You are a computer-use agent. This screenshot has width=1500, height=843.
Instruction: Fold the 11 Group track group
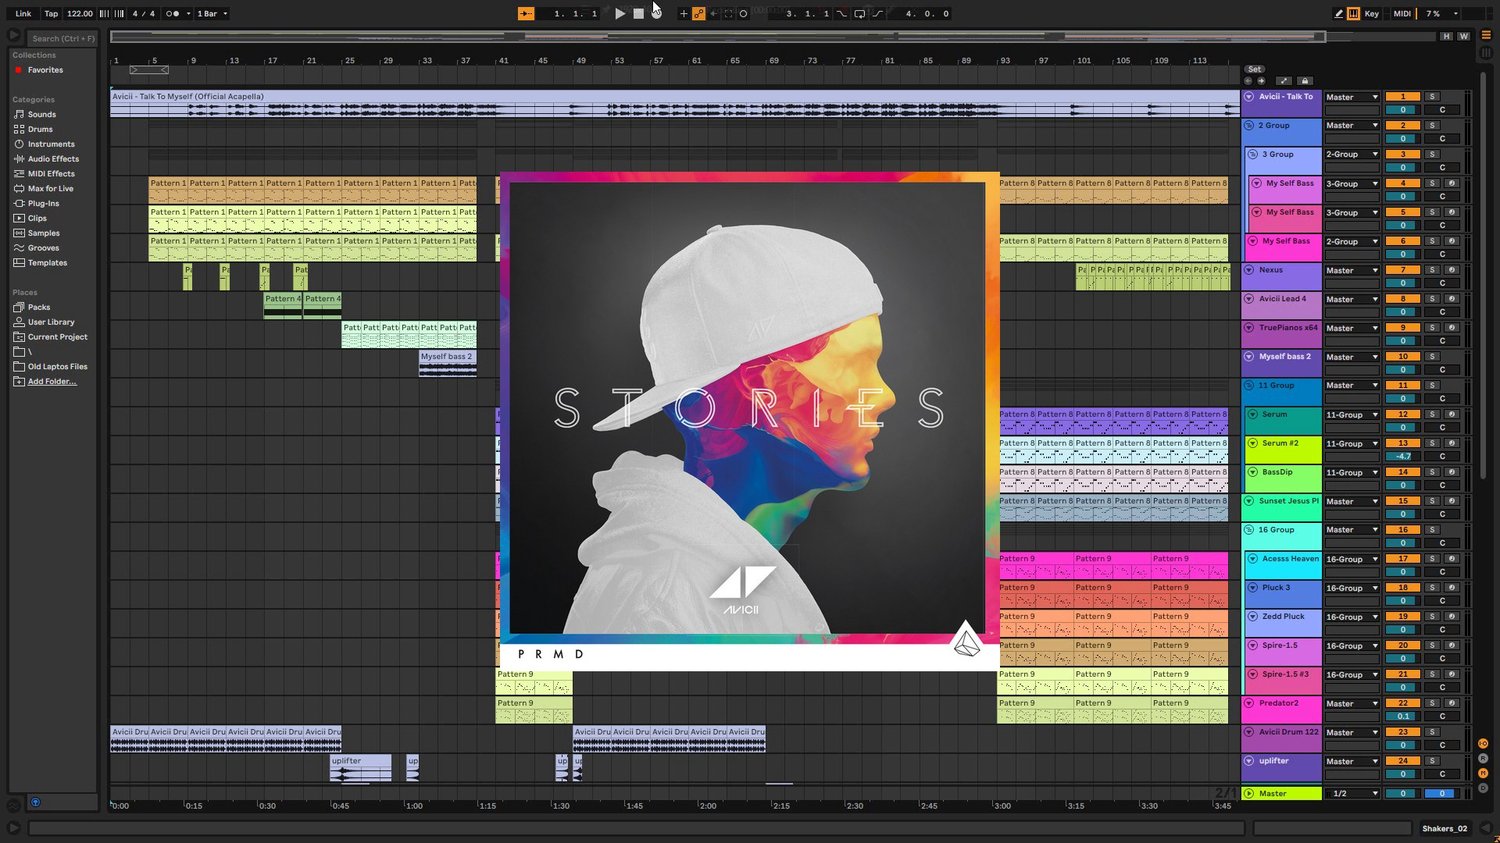(1249, 385)
